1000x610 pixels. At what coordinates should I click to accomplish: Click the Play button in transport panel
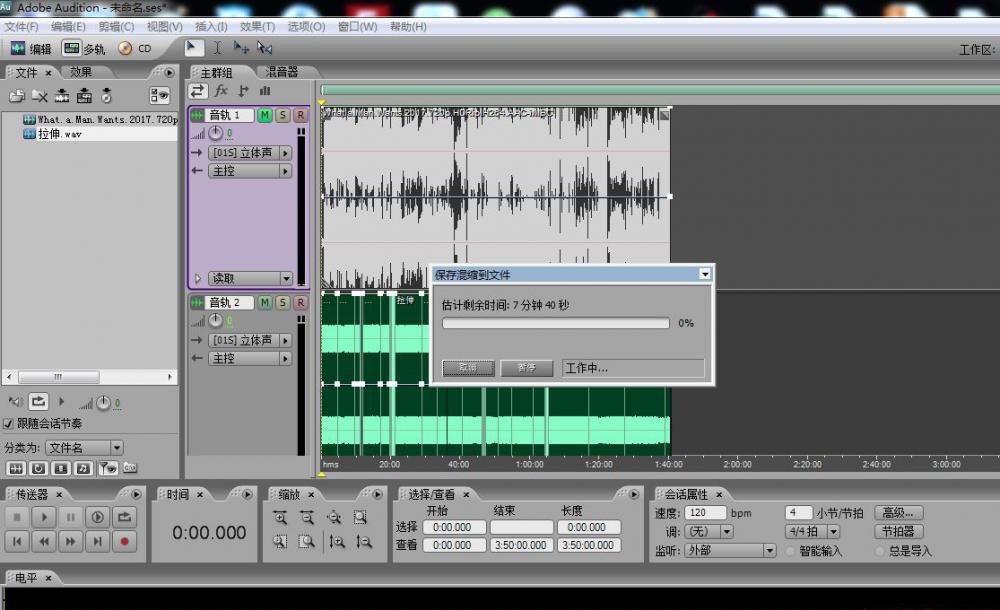pyautogui.click(x=43, y=517)
